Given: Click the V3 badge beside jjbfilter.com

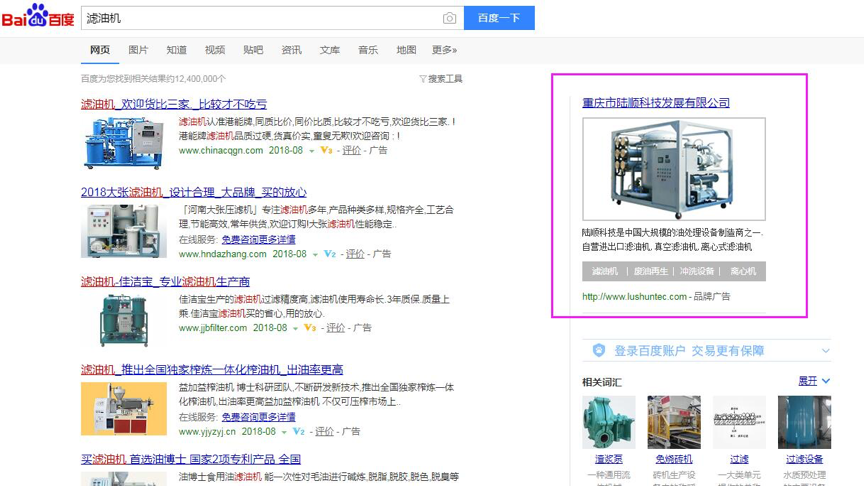Looking at the screenshot, I should pos(309,328).
